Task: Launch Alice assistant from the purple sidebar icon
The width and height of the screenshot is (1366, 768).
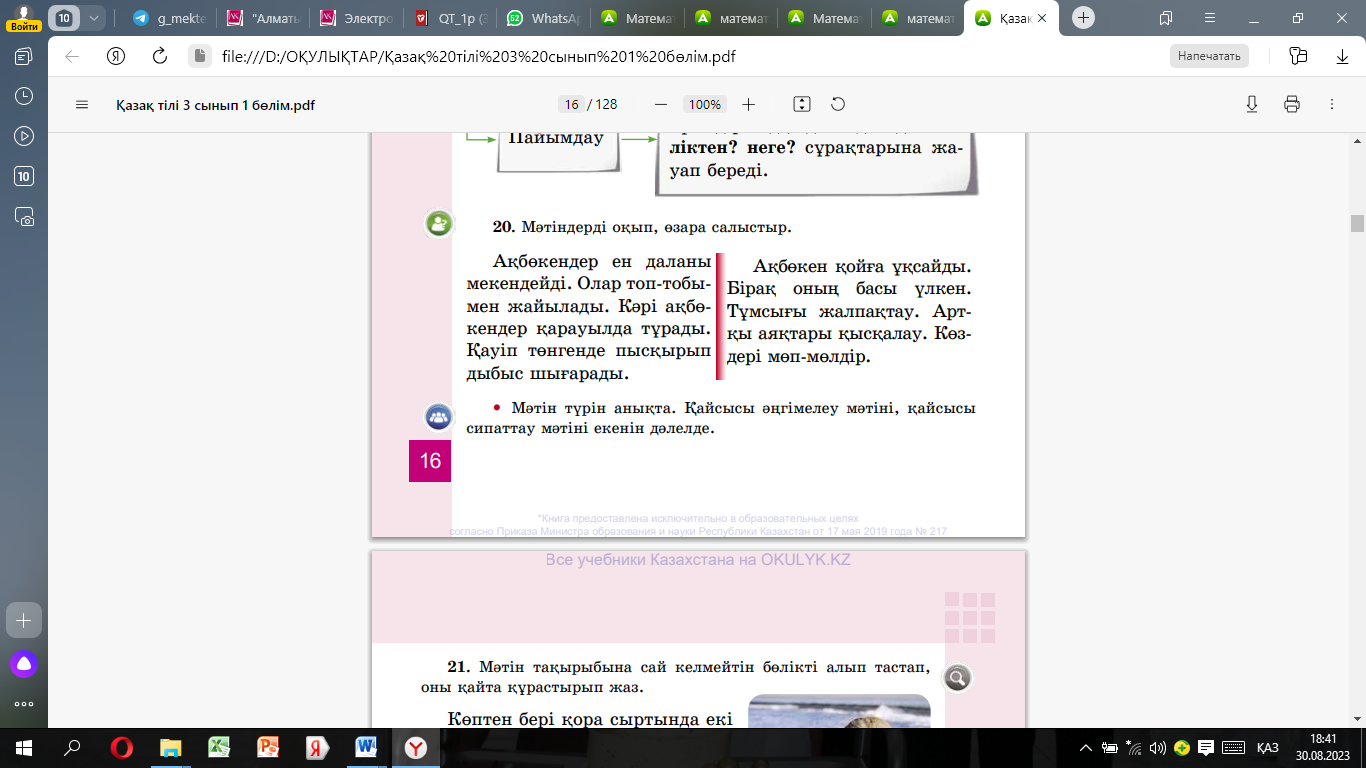Action: tap(24, 663)
